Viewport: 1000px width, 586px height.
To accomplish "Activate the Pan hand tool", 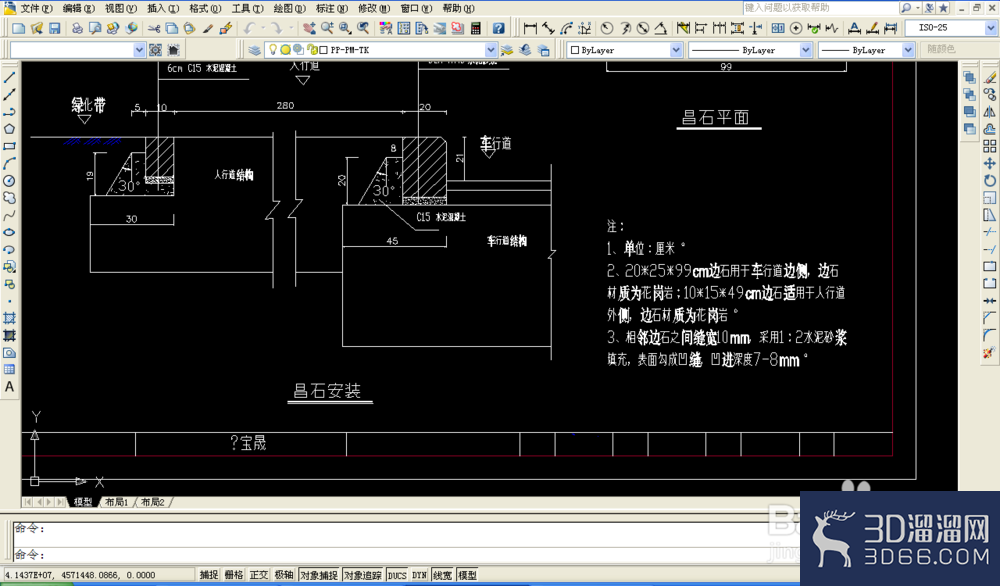I will pos(309,28).
